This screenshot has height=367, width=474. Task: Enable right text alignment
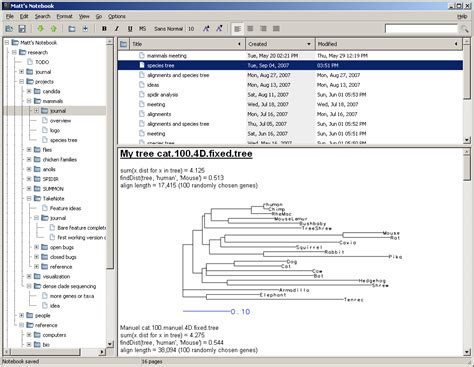click(263, 29)
